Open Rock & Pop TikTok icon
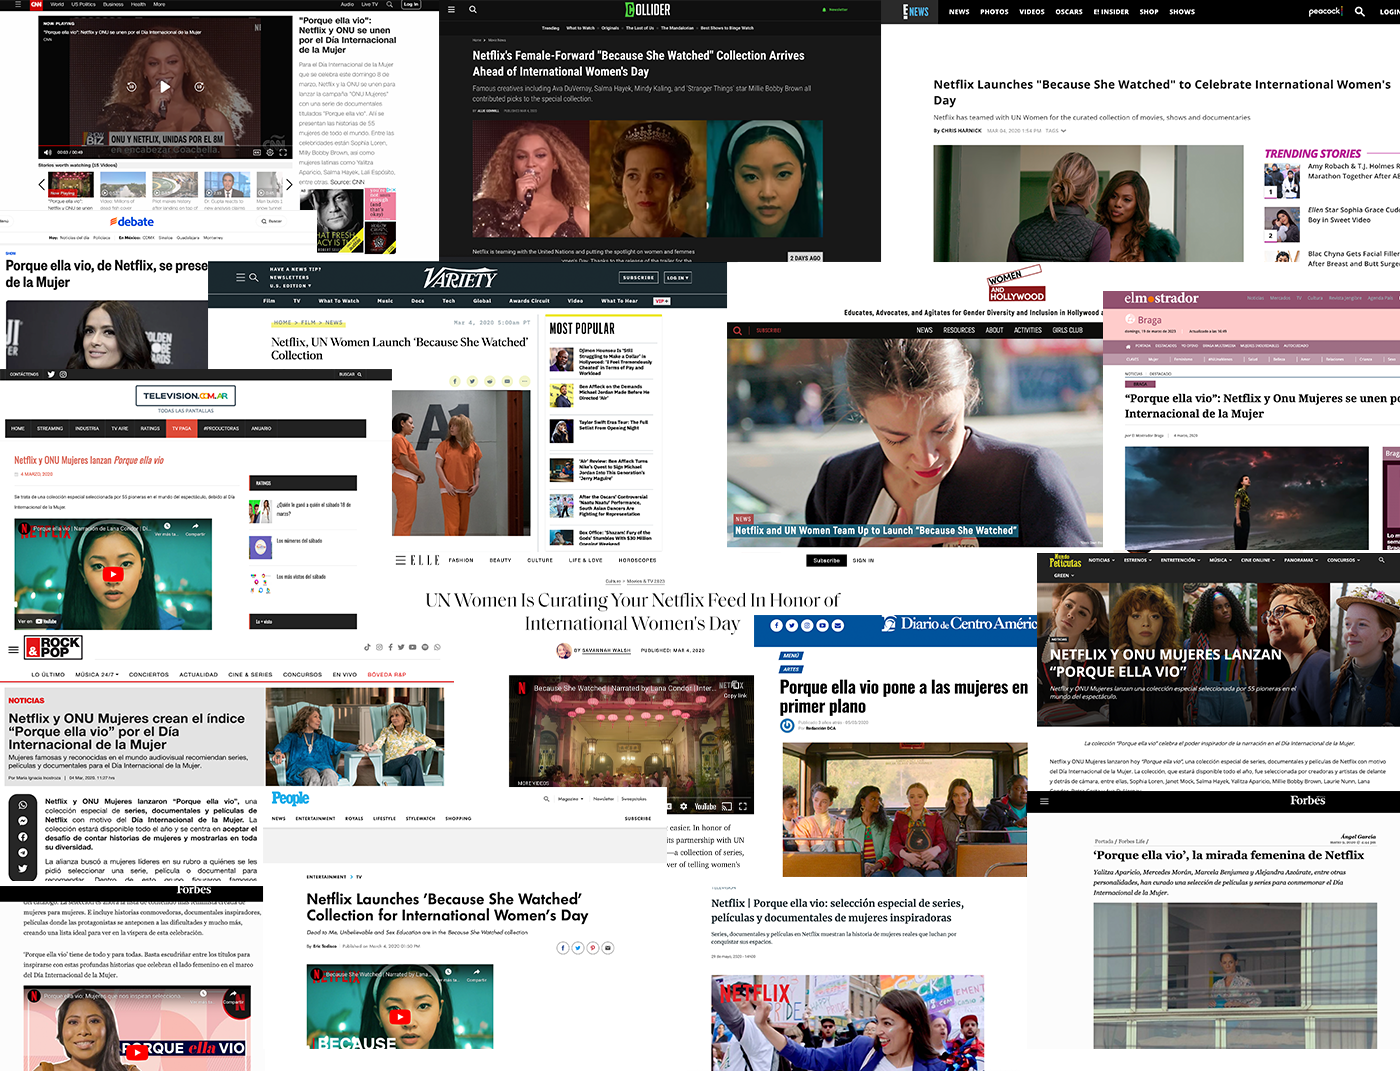This screenshot has height=1071, width=1400. (367, 647)
